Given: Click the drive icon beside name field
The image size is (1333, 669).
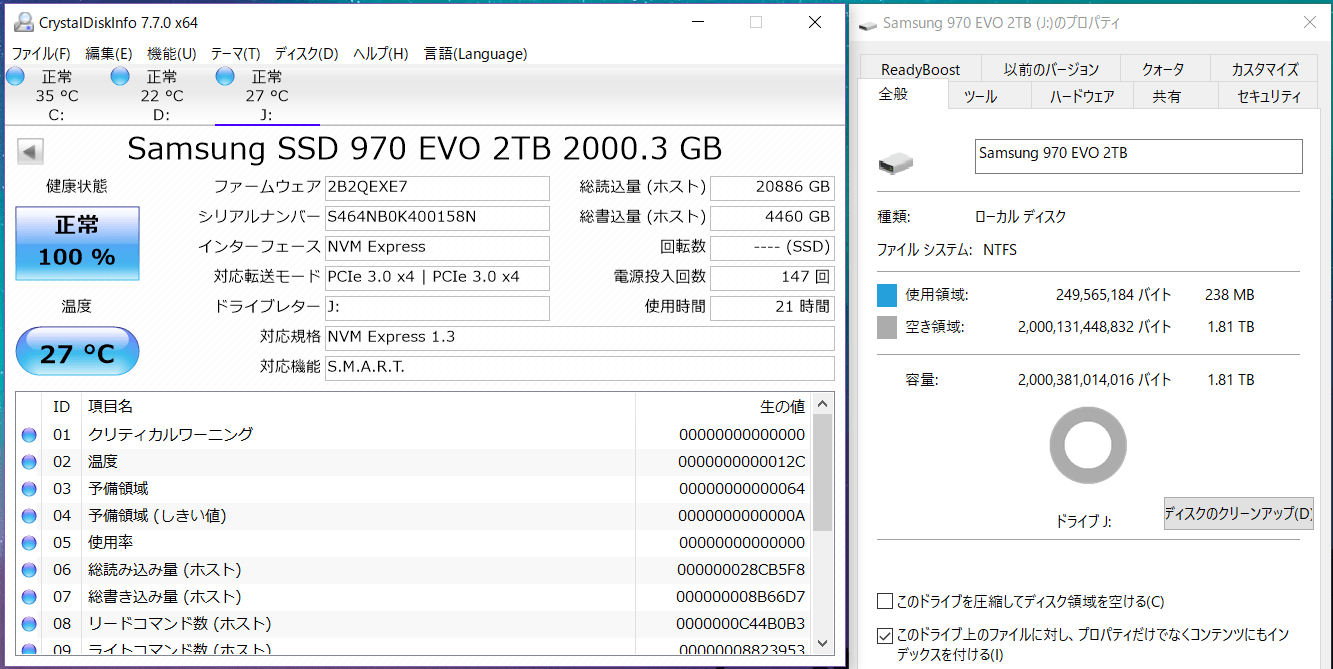Looking at the screenshot, I should coord(895,163).
